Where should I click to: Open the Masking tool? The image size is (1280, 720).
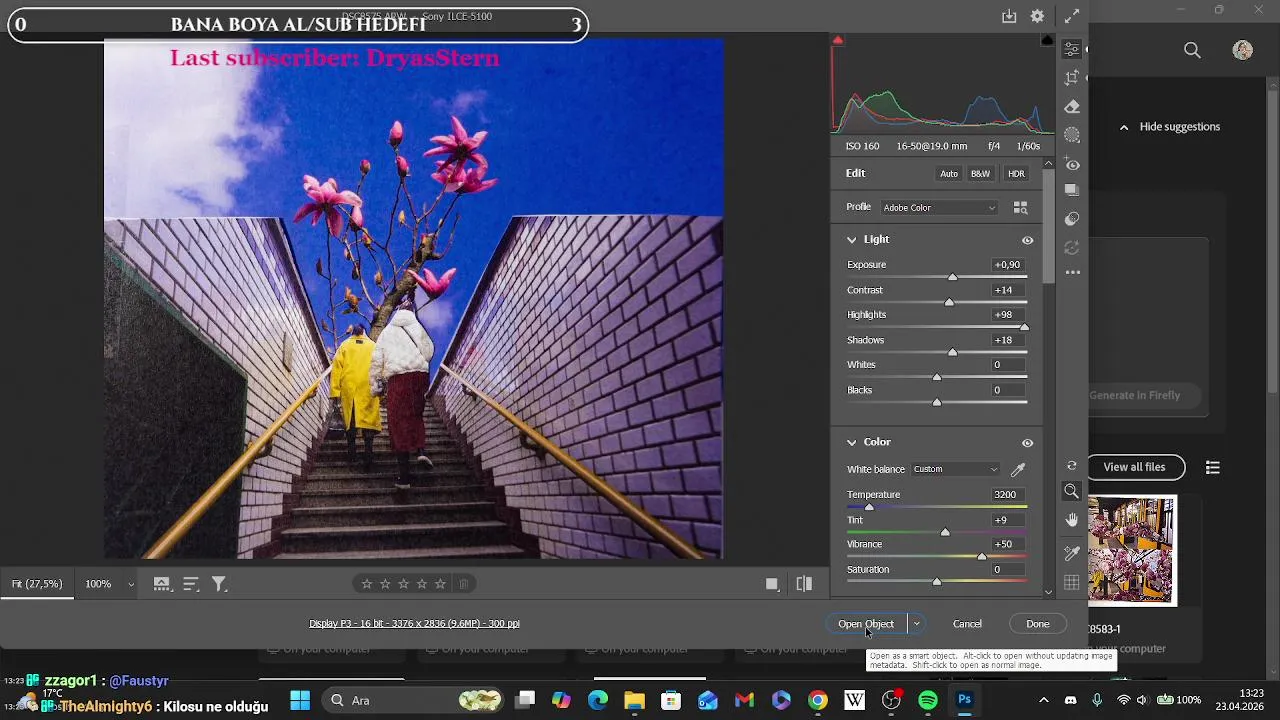[x=1072, y=135]
